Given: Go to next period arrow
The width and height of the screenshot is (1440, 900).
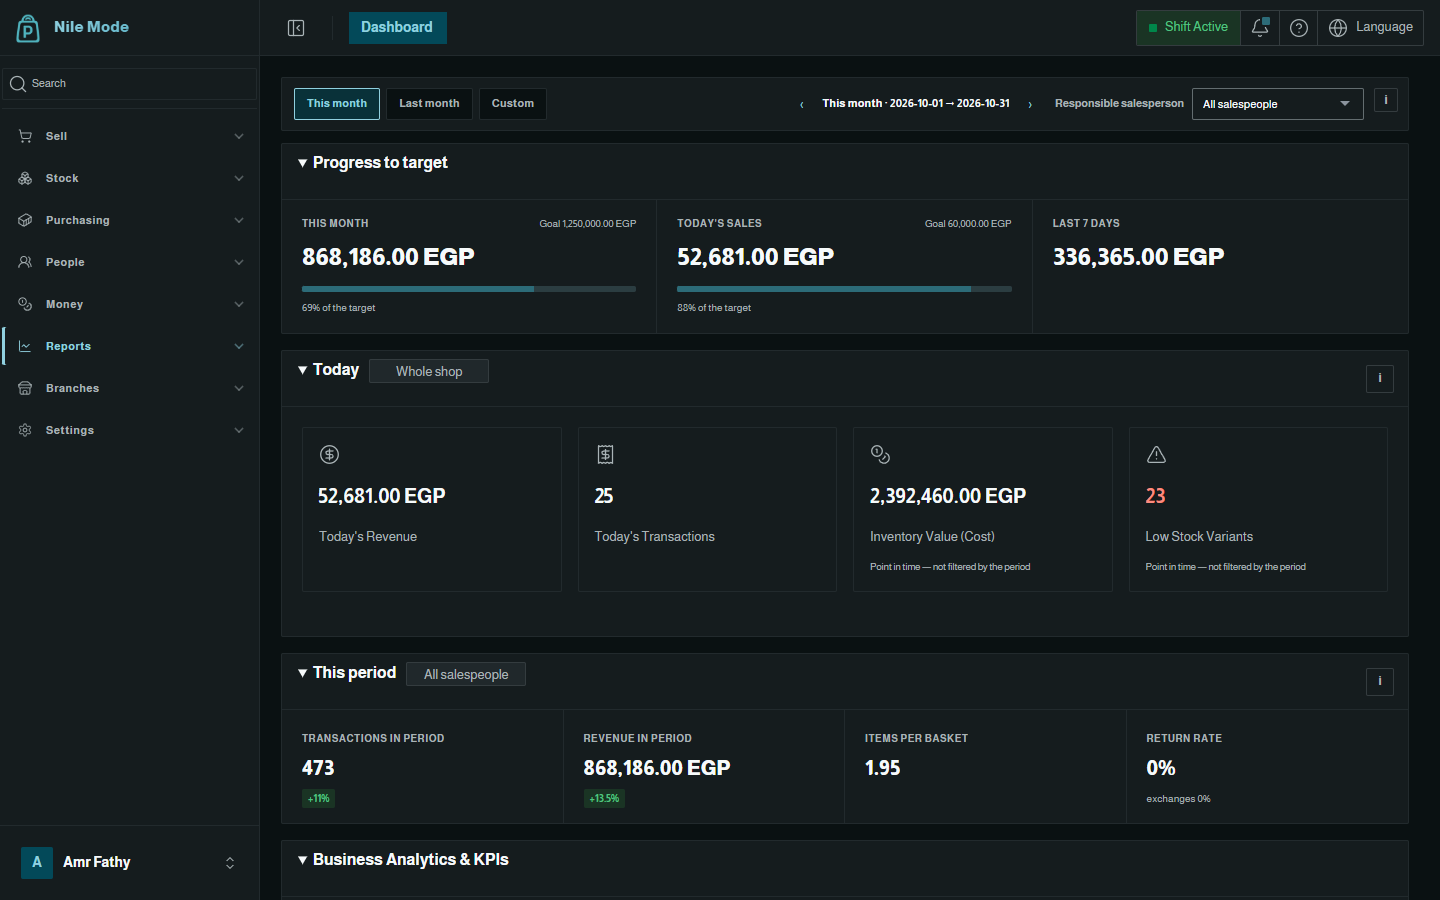Looking at the screenshot, I should coord(1030,104).
